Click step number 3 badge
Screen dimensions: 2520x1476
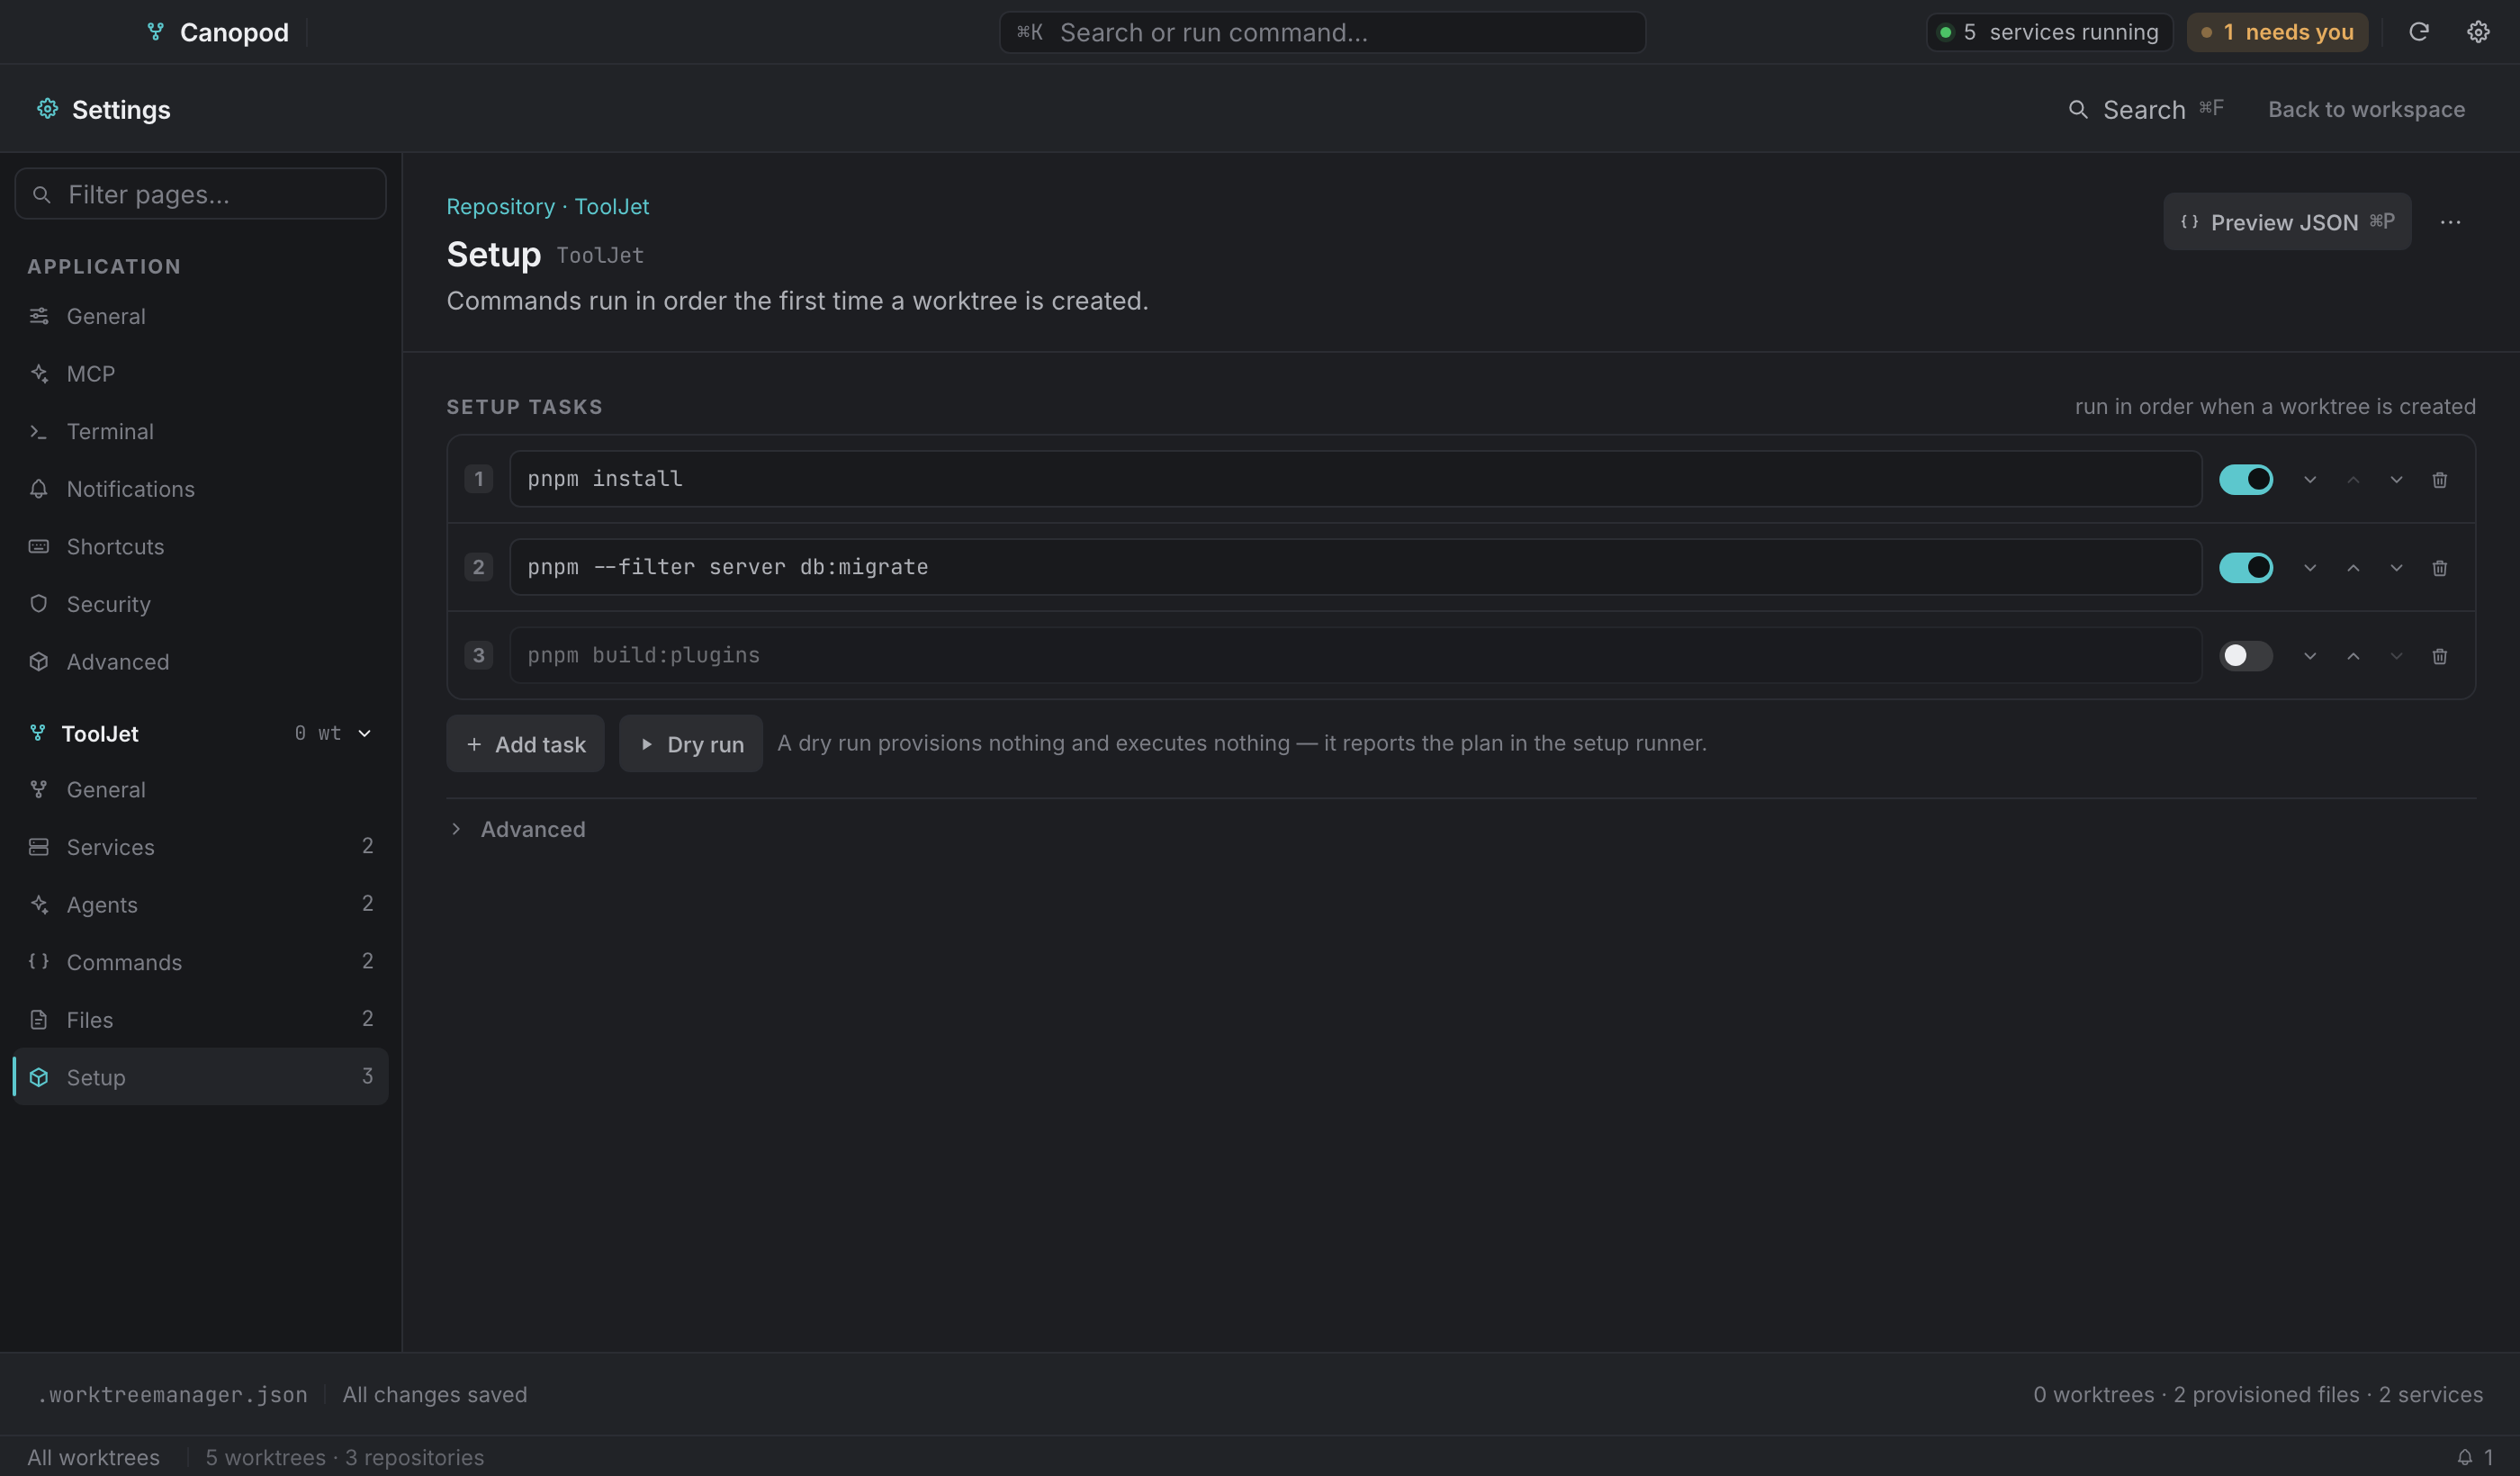click(478, 655)
